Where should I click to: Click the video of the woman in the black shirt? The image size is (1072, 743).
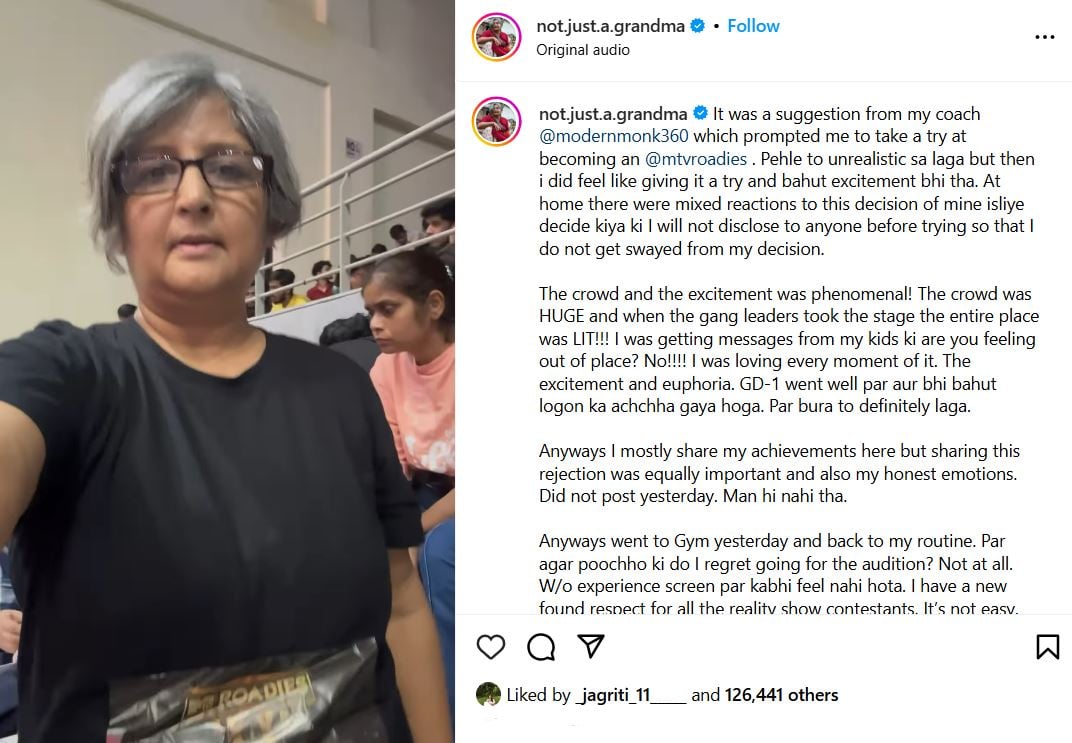click(x=227, y=371)
